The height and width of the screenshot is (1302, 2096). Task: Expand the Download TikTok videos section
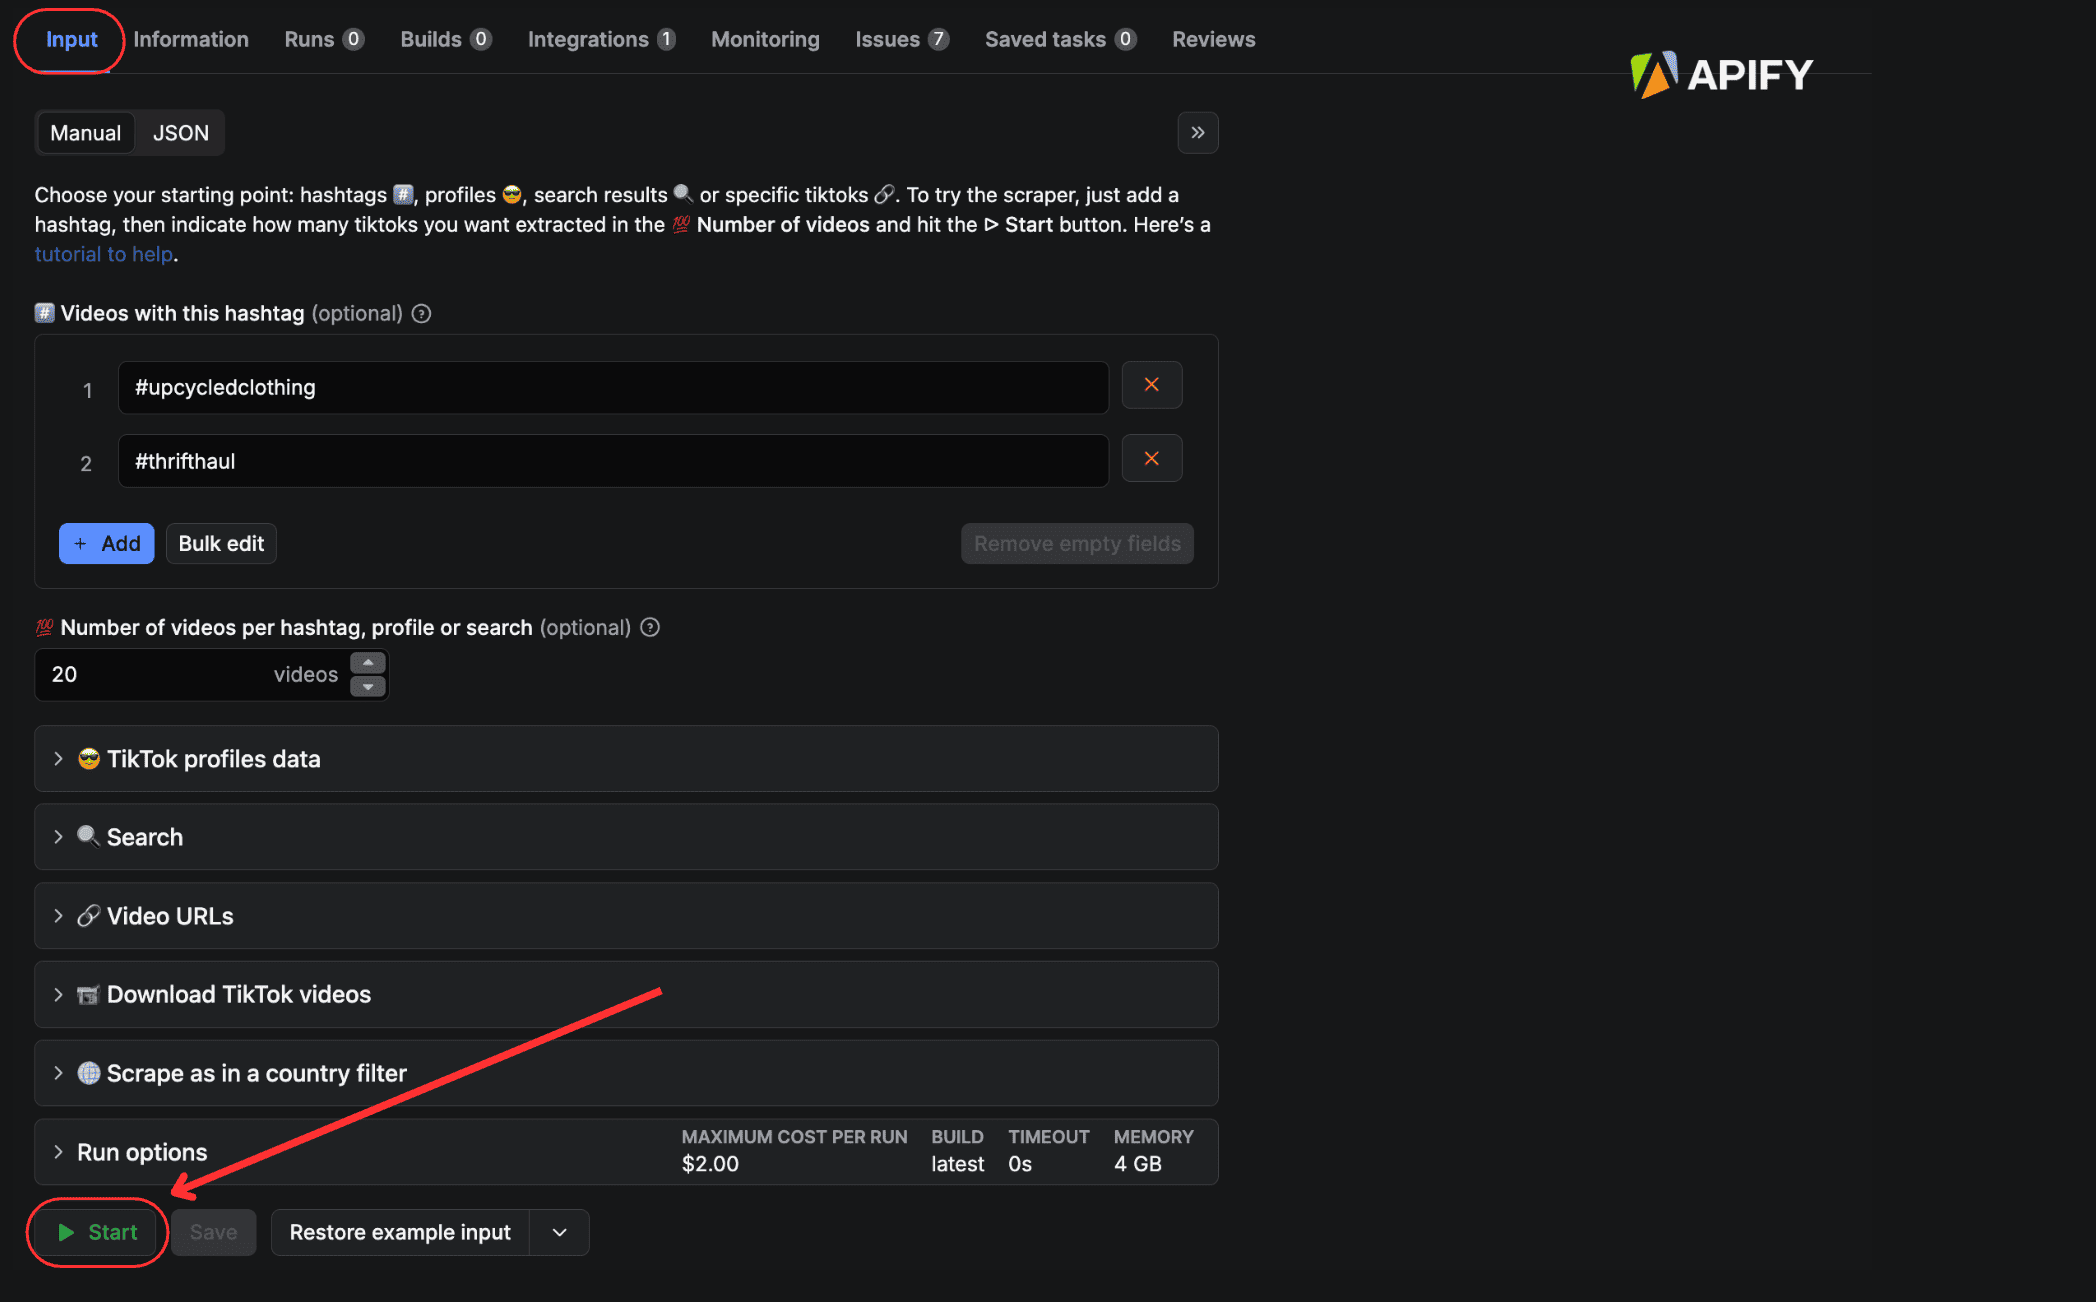coord(238,995)
